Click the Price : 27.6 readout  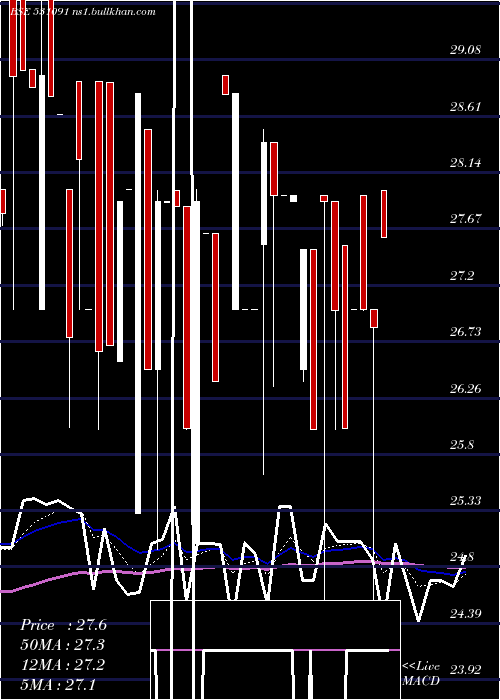63,625
